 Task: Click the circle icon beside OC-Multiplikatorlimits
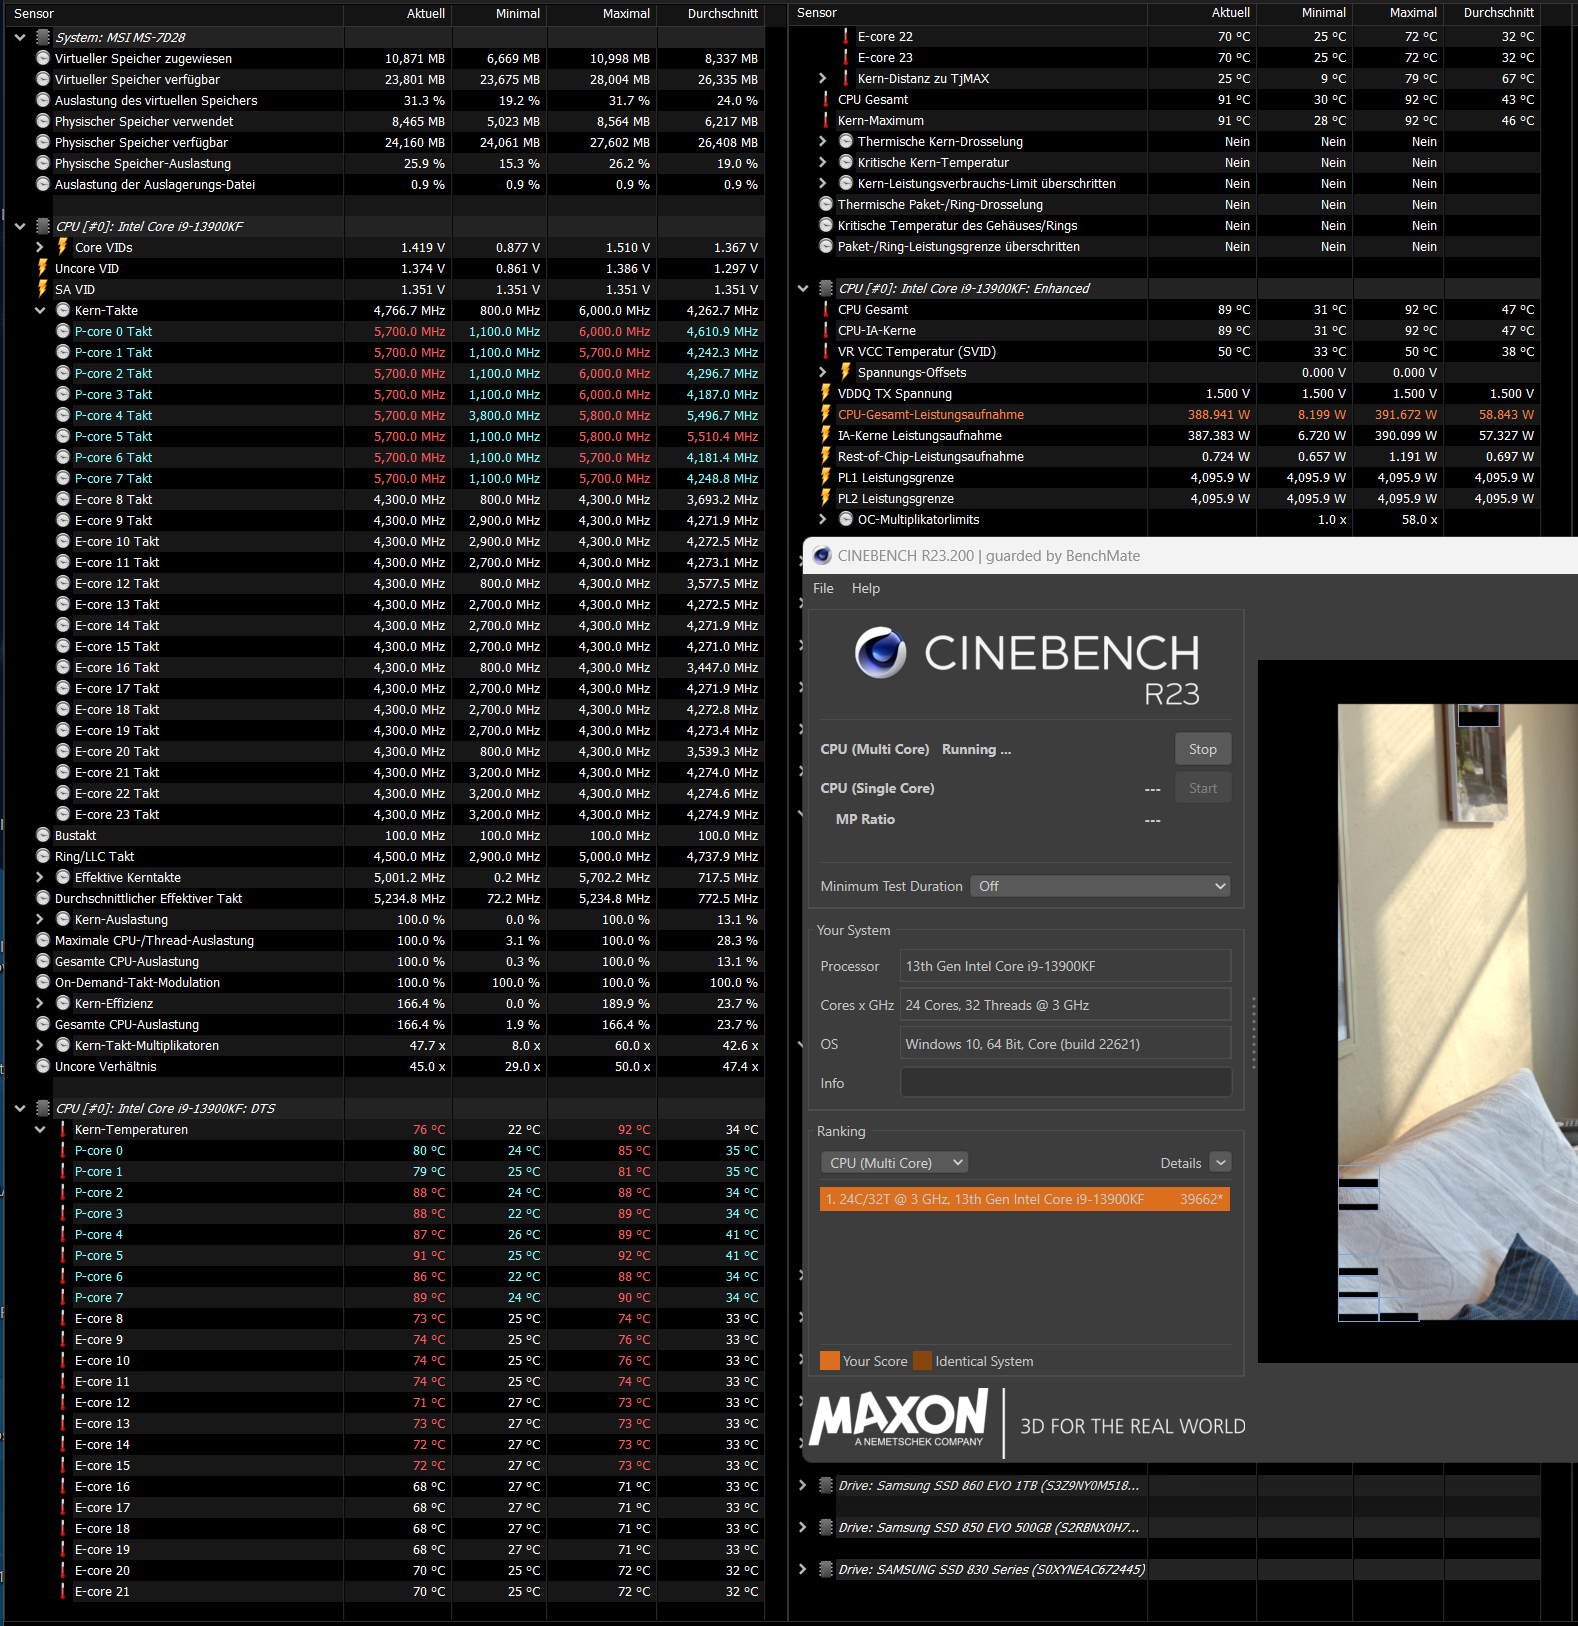click(846, 519)
